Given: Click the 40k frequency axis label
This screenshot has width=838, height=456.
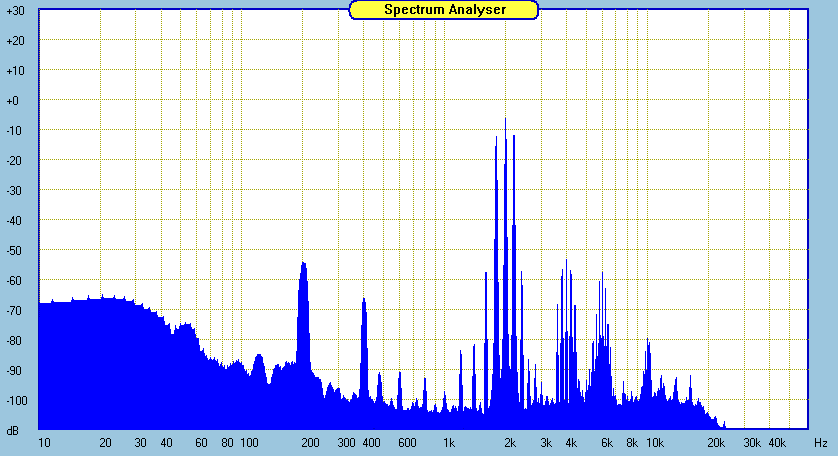Looking at the screenshot, I should (x=777, y=442).
